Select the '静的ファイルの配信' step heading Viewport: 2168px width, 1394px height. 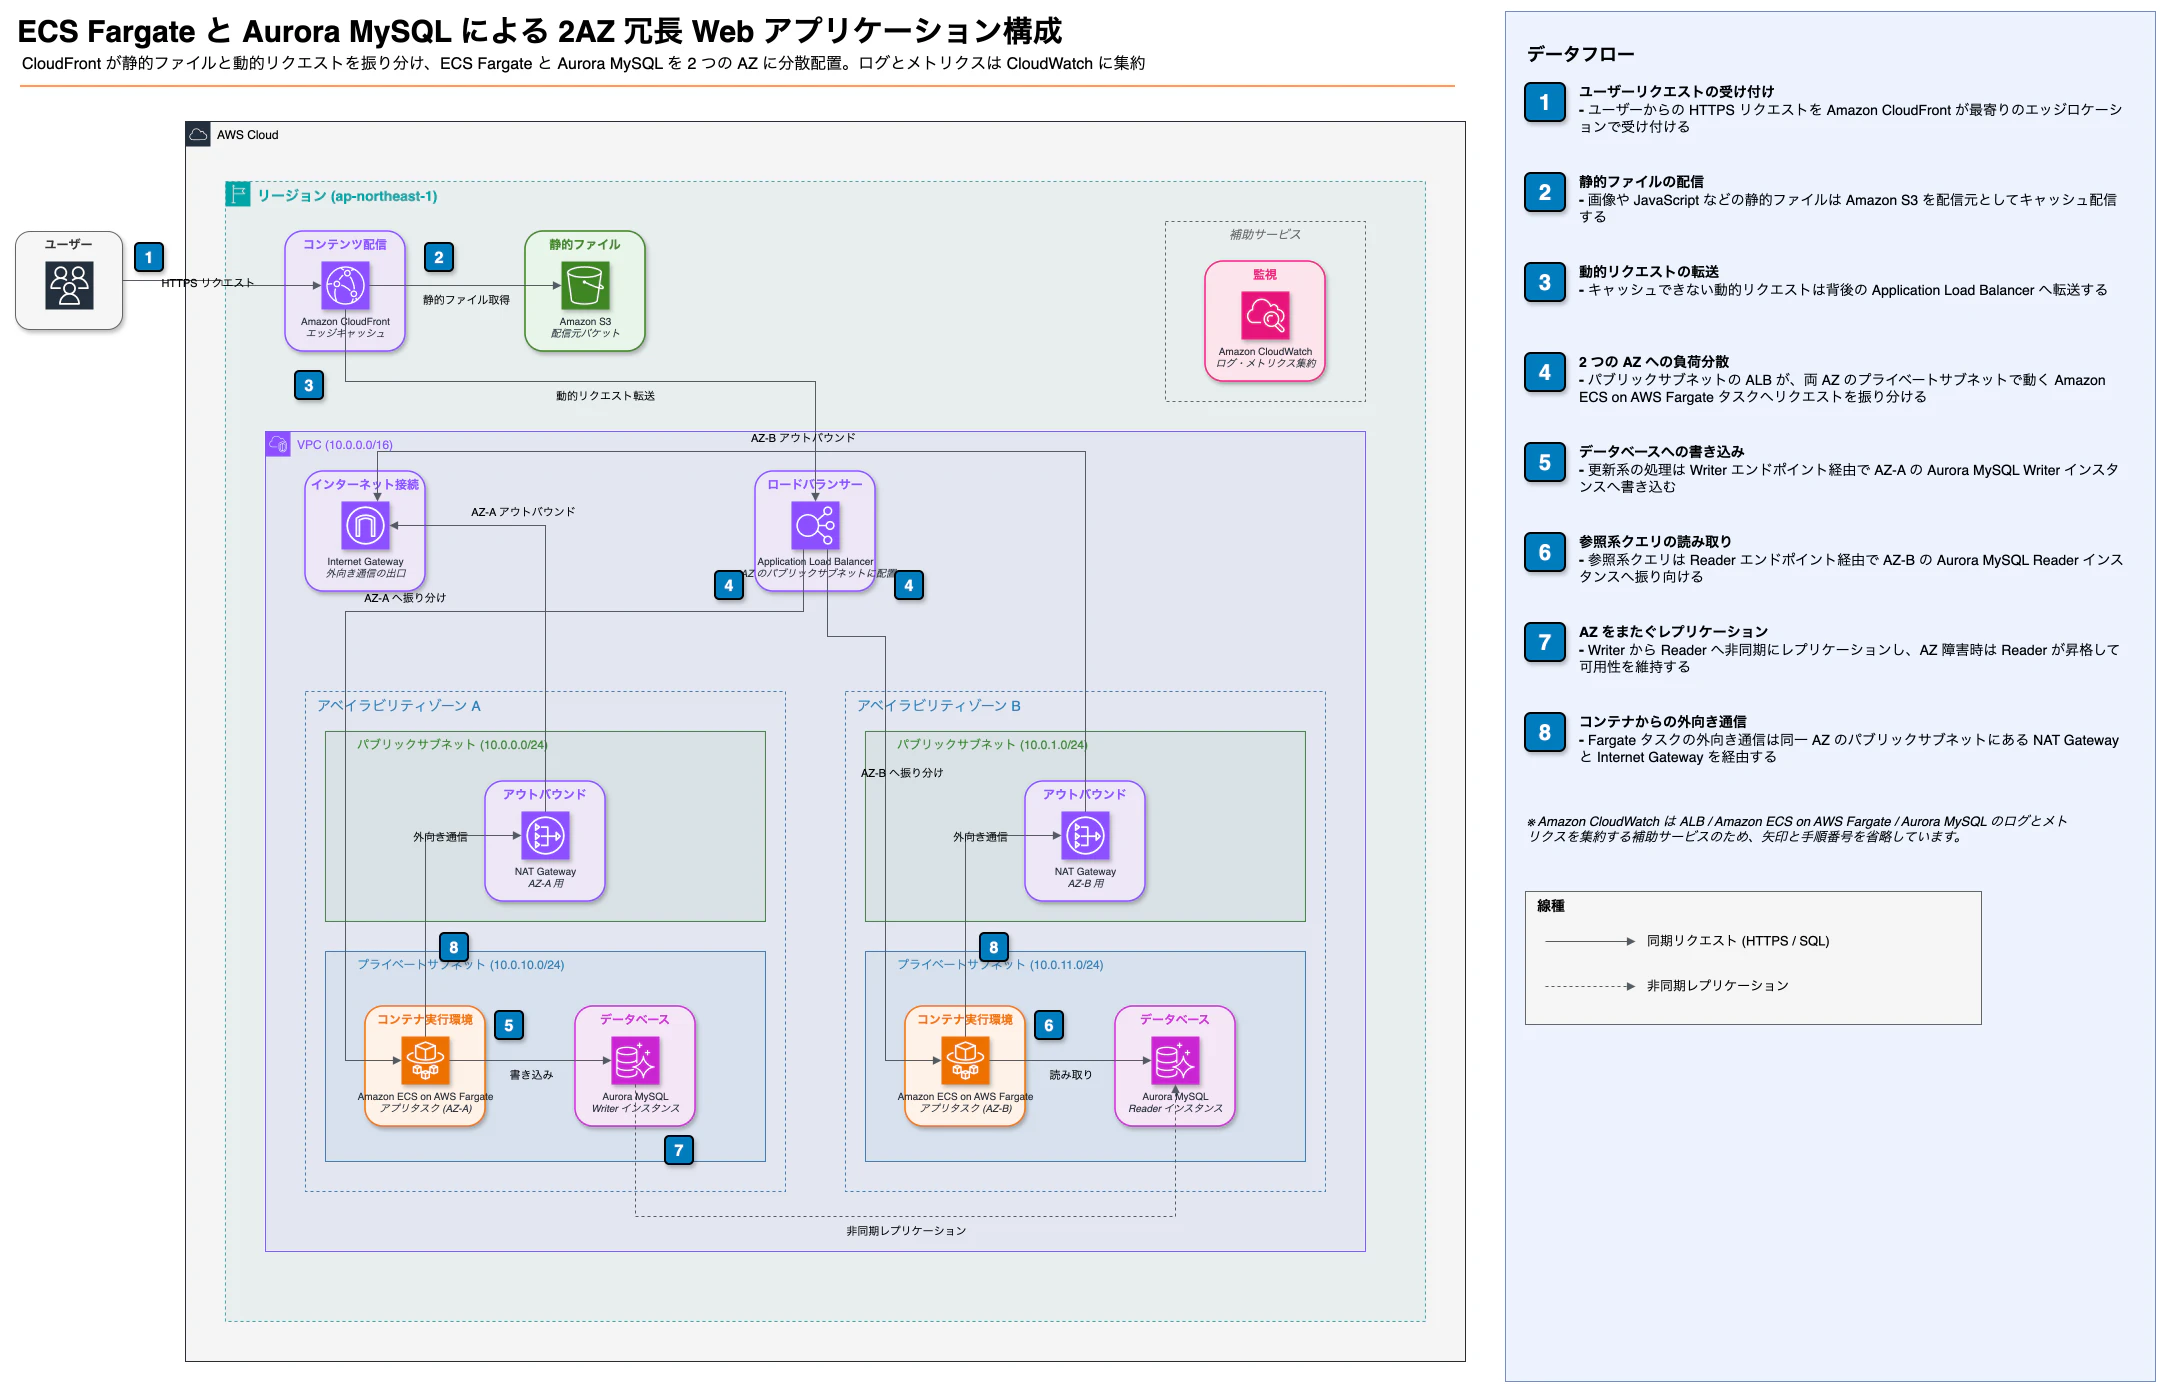click(x=1641, y=181)
